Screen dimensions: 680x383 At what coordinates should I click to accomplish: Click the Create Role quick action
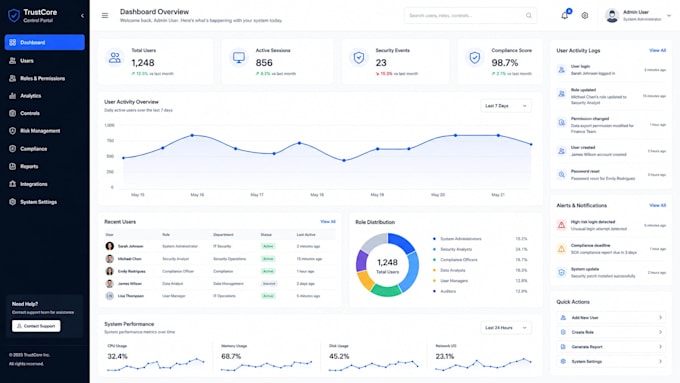pos(611,332)
